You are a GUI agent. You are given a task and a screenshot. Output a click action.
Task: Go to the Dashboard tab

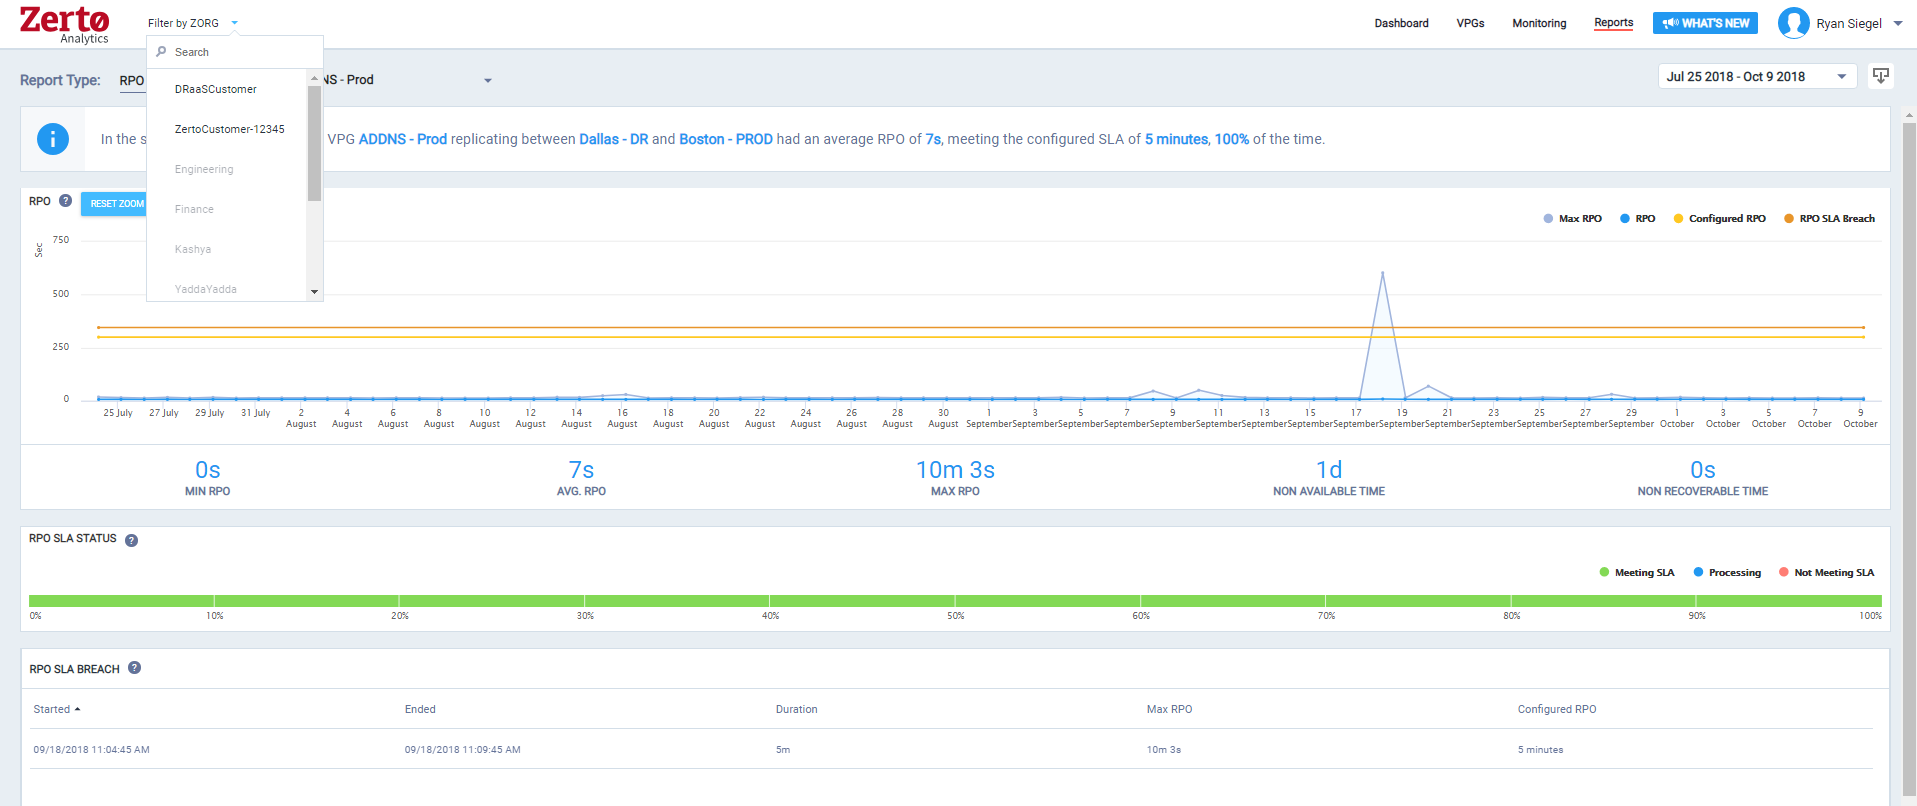tap(1401, 23)
